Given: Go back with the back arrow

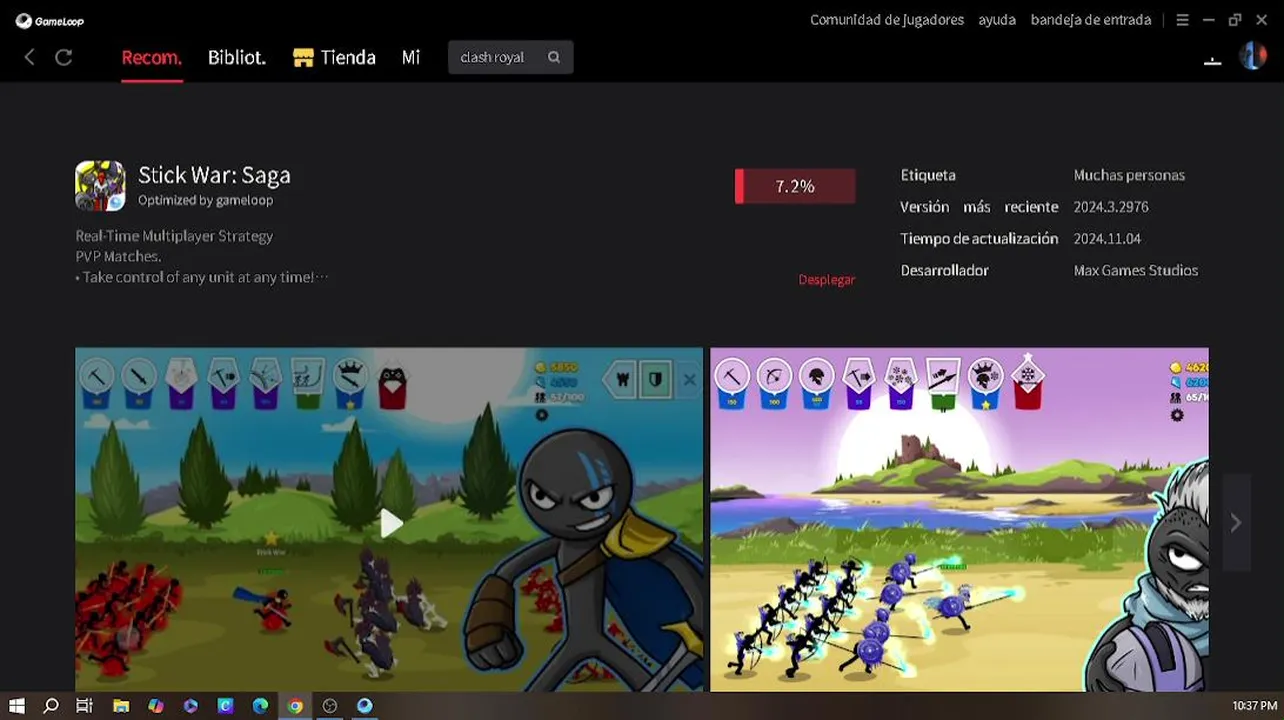Looking at the screenshot, I should (x=30, y=58).
